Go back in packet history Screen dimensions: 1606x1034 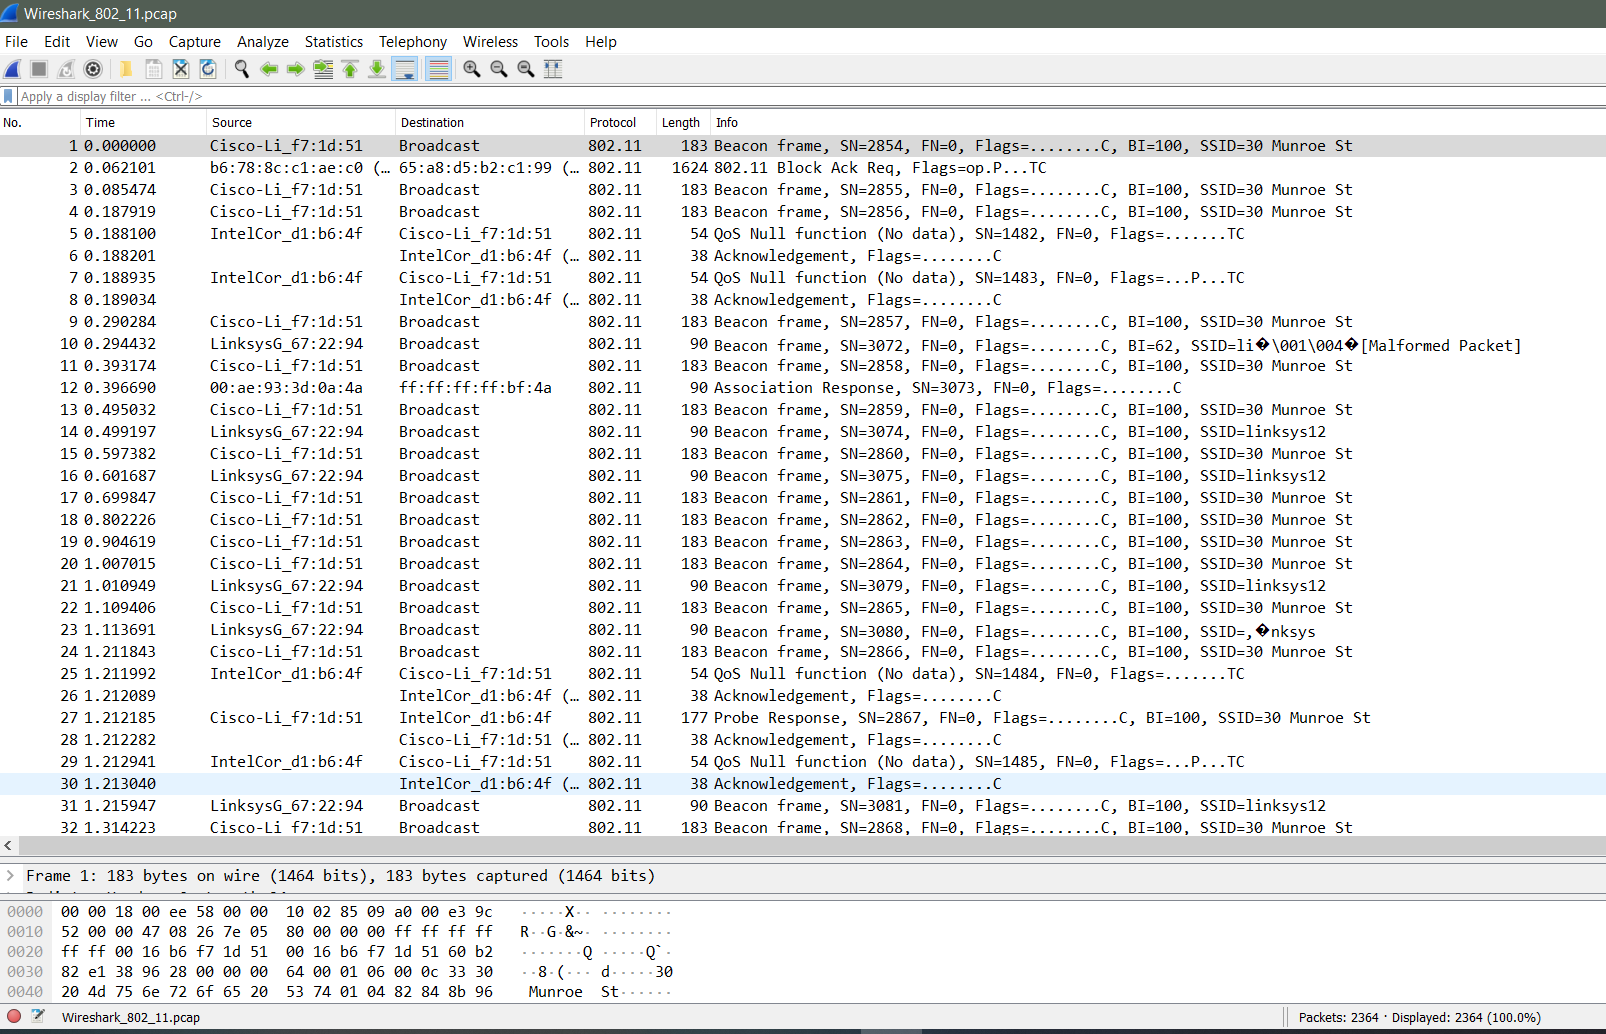click(269, 69)
